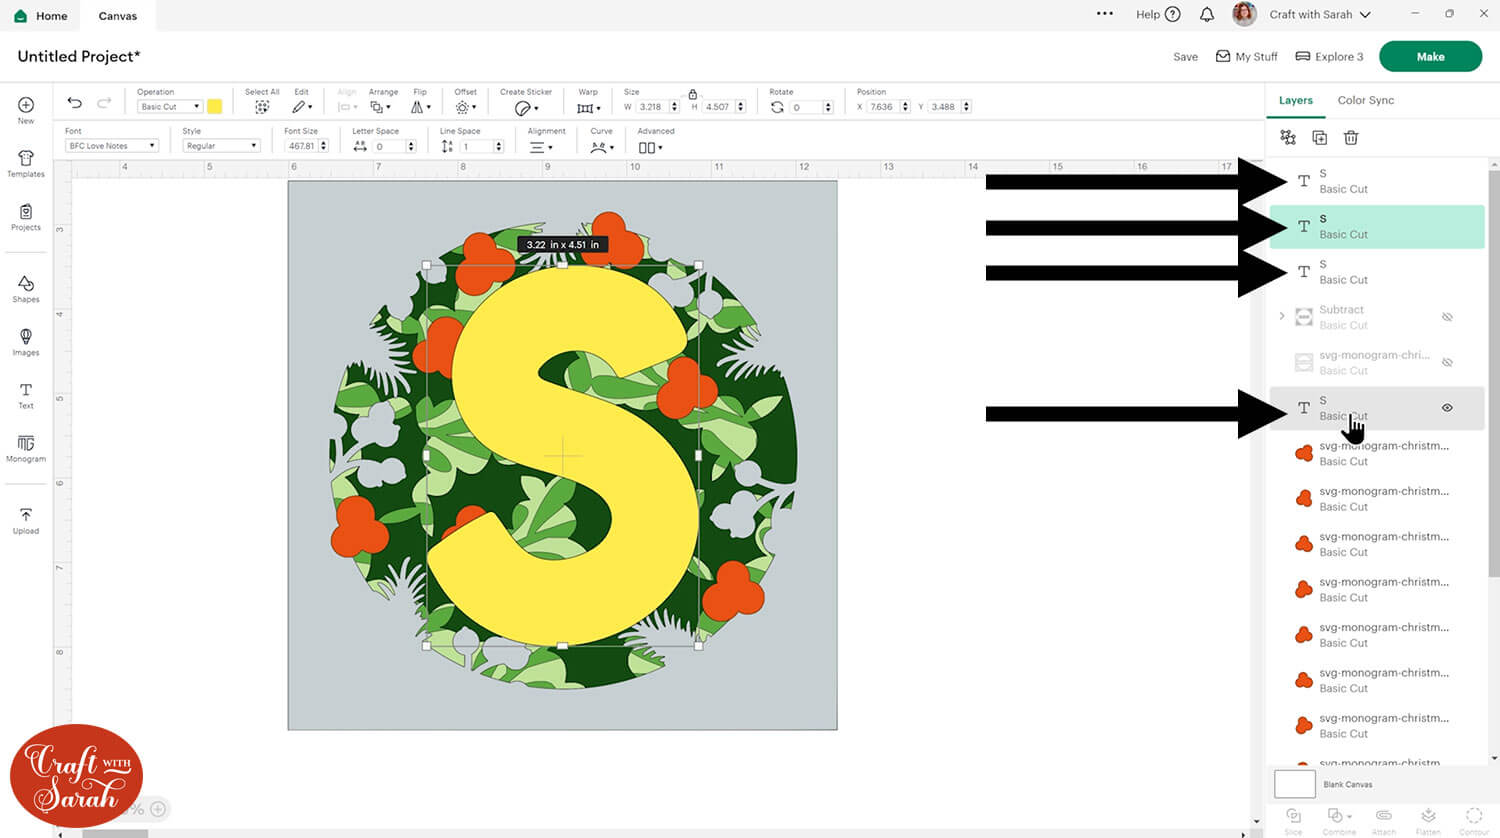
Task: Show the hidden Subtract layer
Action: (1447, 317)
